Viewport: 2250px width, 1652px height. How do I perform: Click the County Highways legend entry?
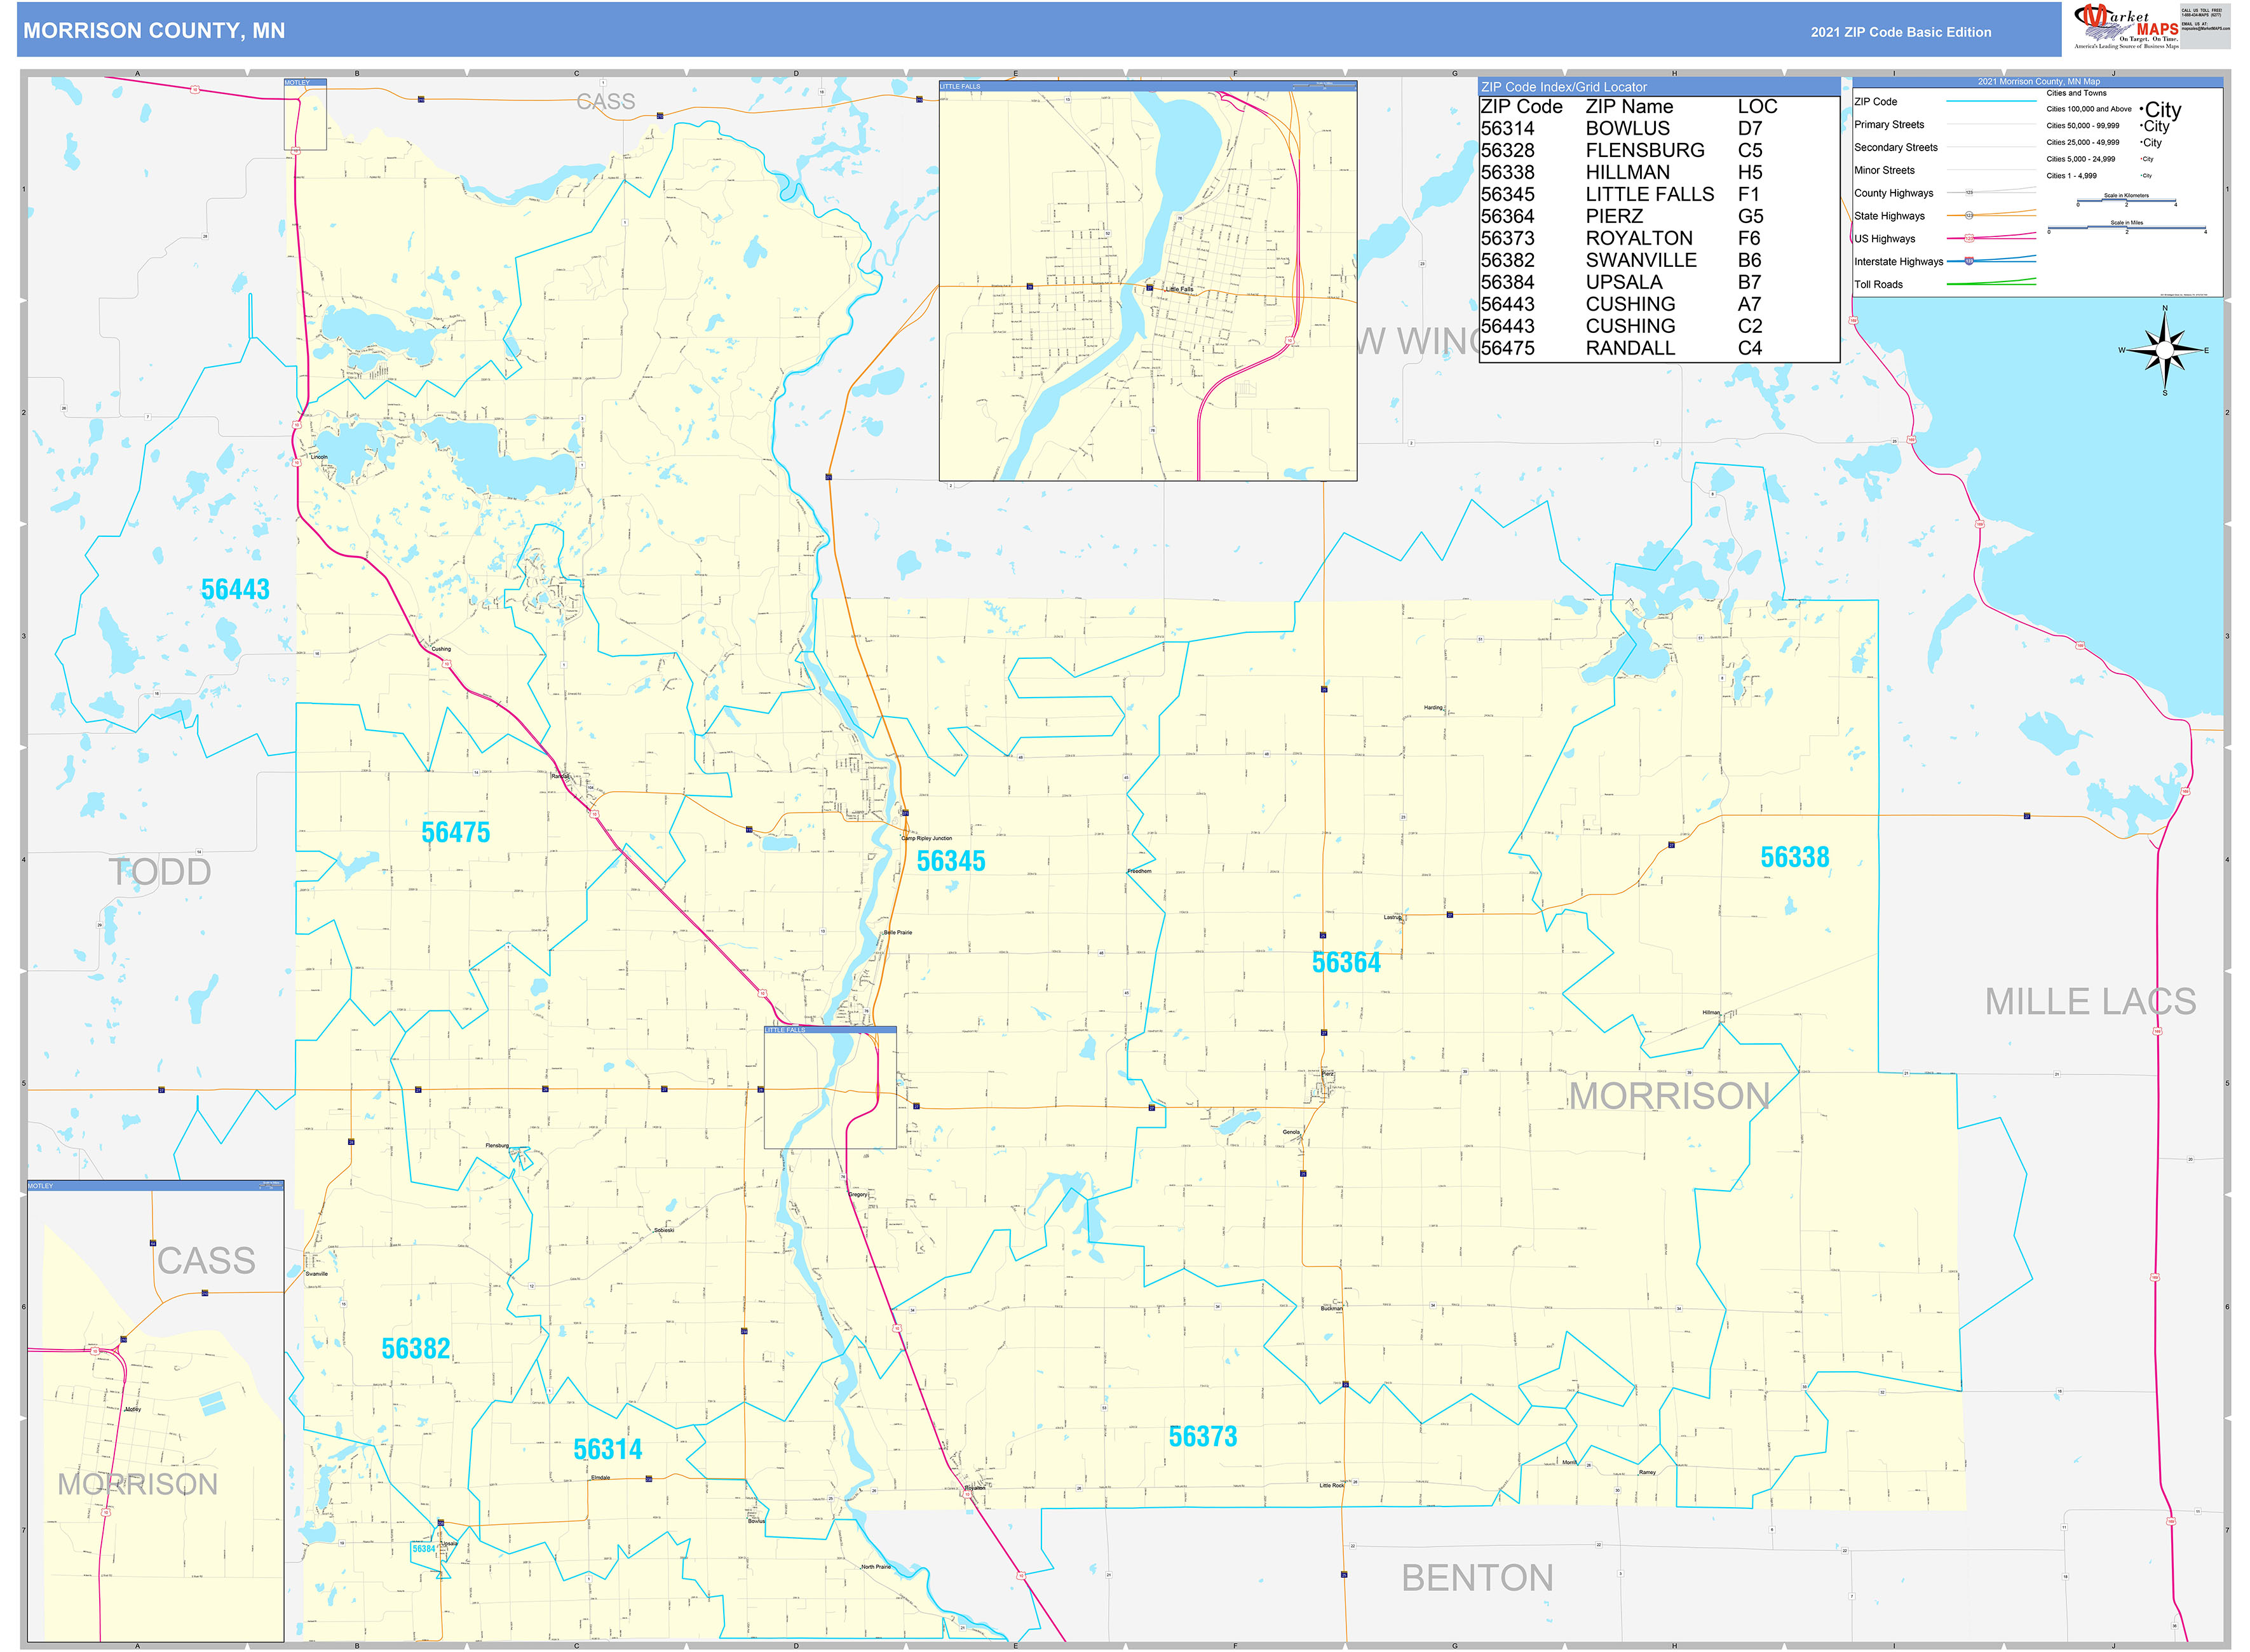tap(1893, 194)
